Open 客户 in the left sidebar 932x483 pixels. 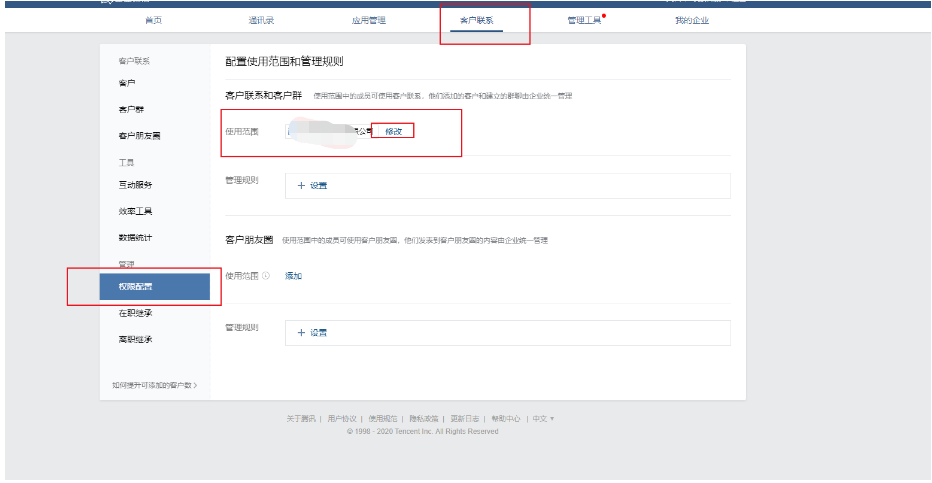pyautogui.click(x=127, y=83)
